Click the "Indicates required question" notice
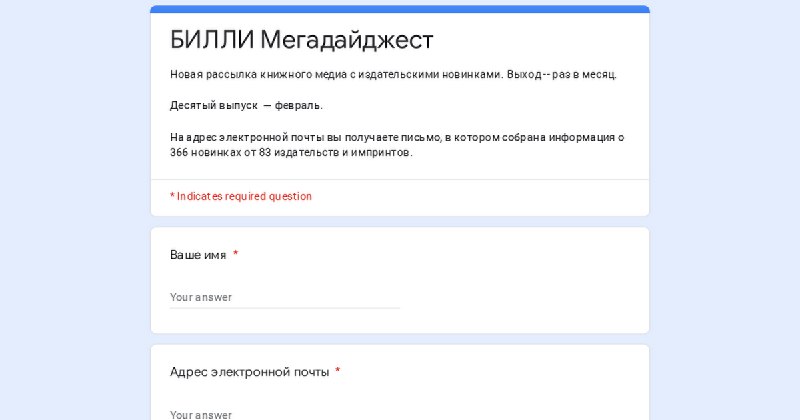The height and width of the screenshot is (420, 800). pyautogui.click(x=241, y=196)
